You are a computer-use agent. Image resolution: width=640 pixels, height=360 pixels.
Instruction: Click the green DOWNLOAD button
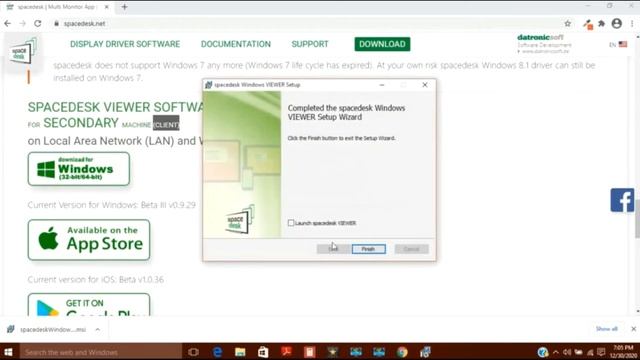point(382,44)
